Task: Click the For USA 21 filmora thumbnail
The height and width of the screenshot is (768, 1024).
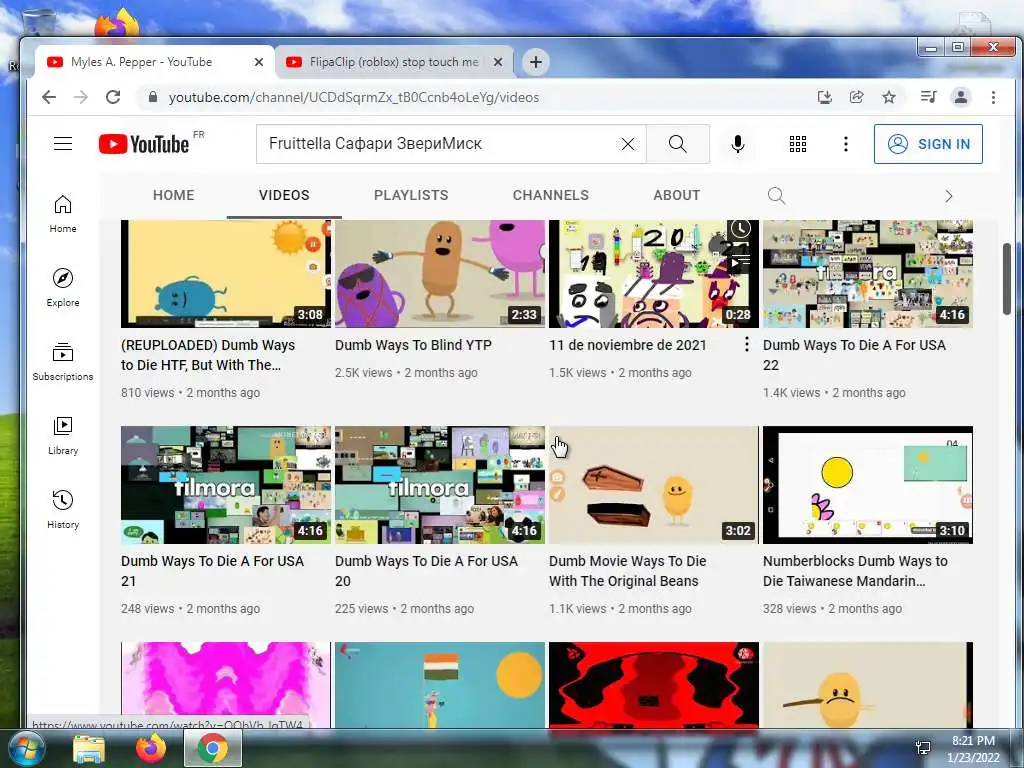Action: [x=226, y=485]
